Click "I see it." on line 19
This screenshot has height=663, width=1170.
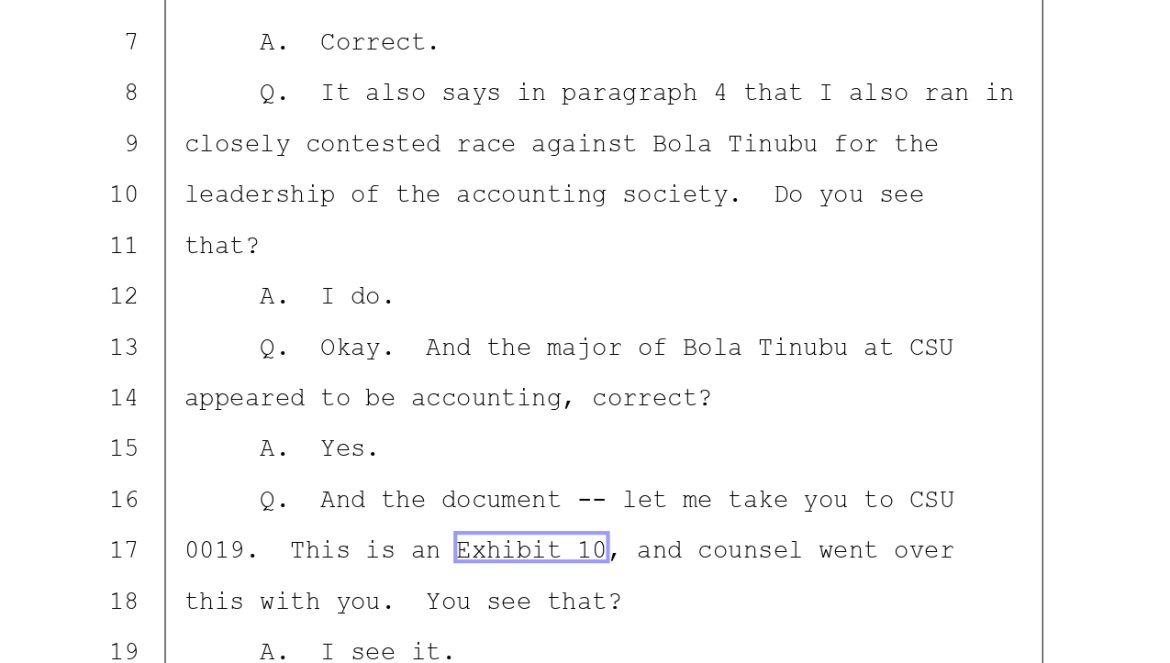tap(387, 652)
